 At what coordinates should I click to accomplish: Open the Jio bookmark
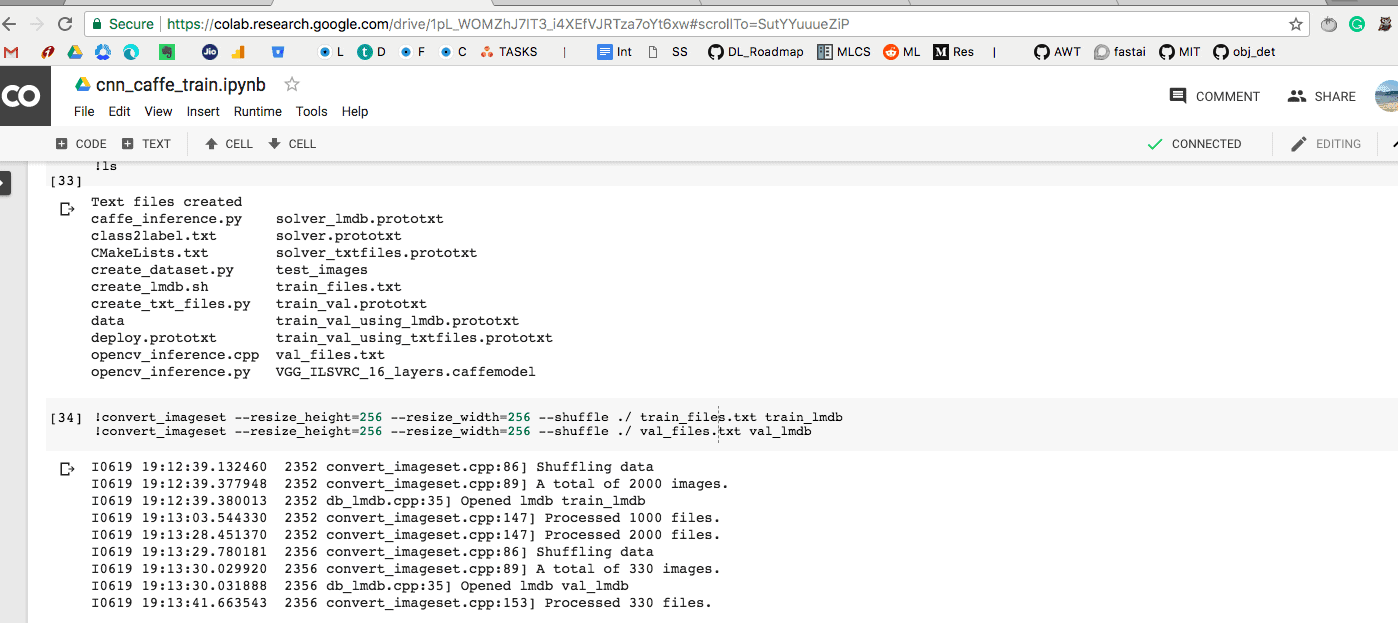[x=210, y=52]
